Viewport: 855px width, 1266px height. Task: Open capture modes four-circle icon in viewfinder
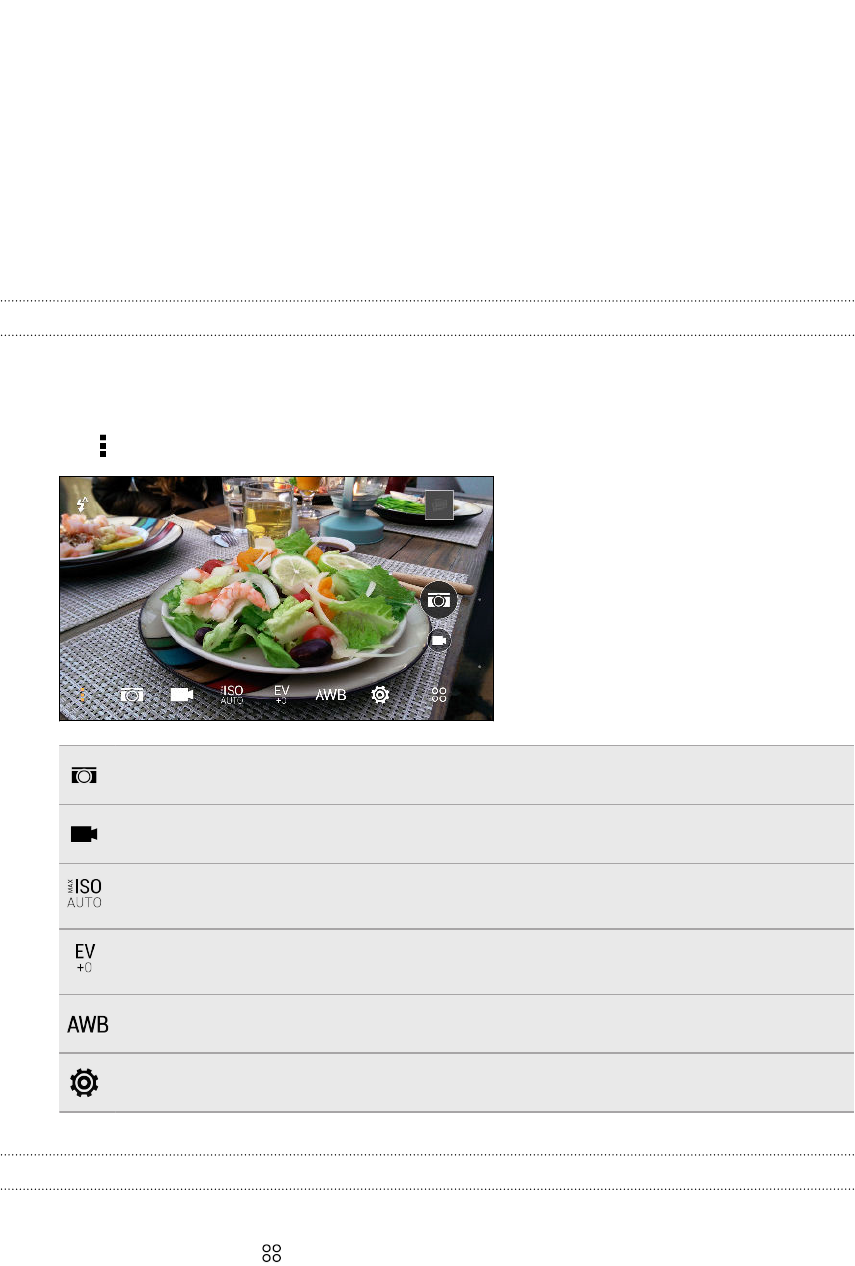[x=439, y=694]
